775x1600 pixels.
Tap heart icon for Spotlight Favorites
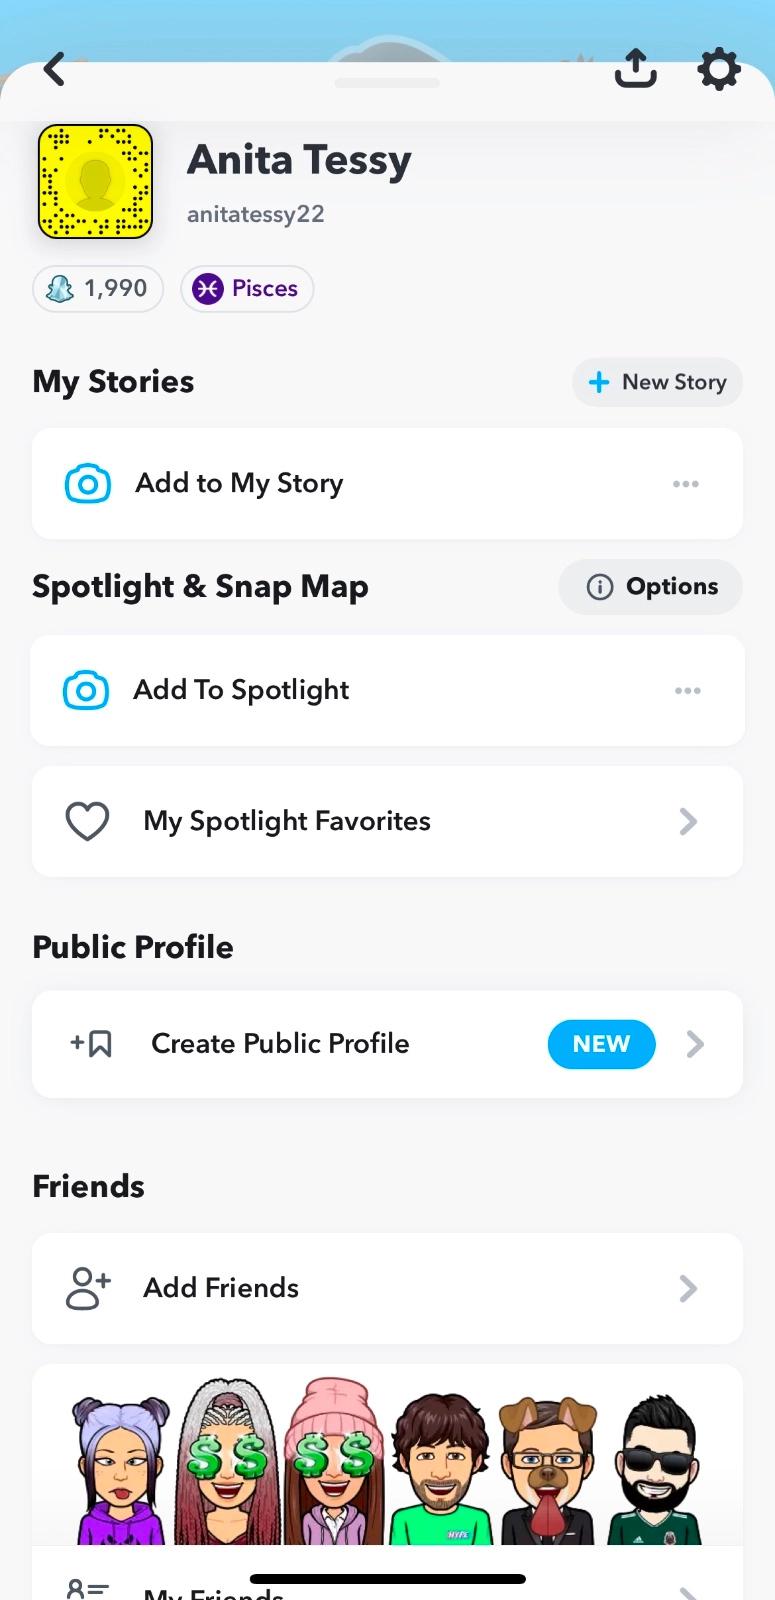87,822
